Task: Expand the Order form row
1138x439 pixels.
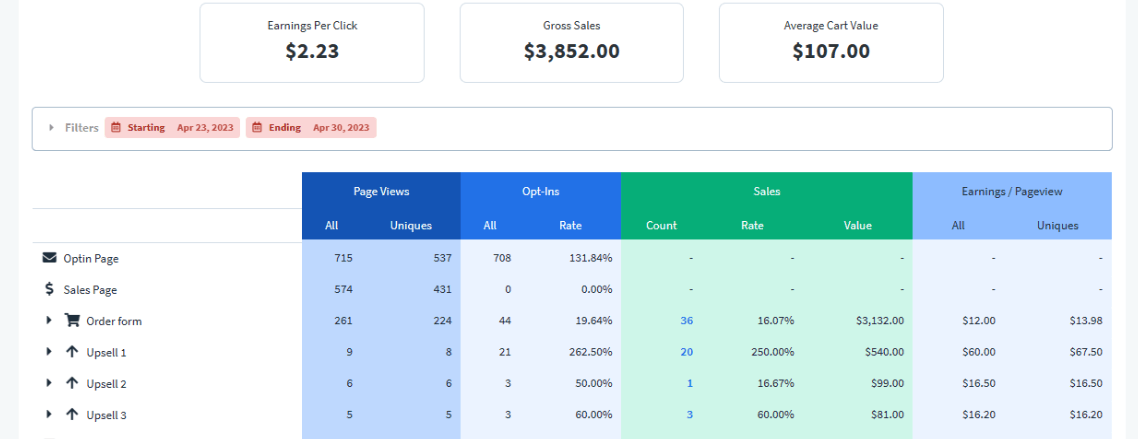Action: [x=48, y=321]
